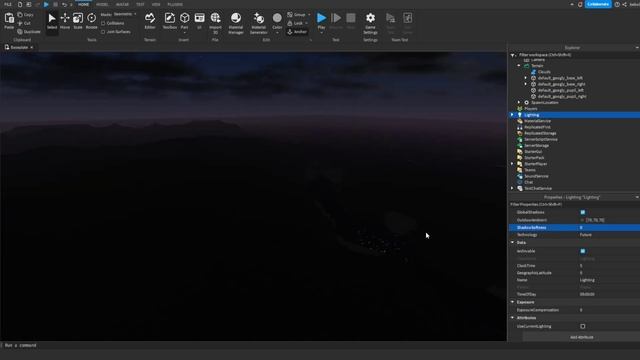The image size is (640, 360).
Task: Click the Duplicate button
Action: [29, 31]
